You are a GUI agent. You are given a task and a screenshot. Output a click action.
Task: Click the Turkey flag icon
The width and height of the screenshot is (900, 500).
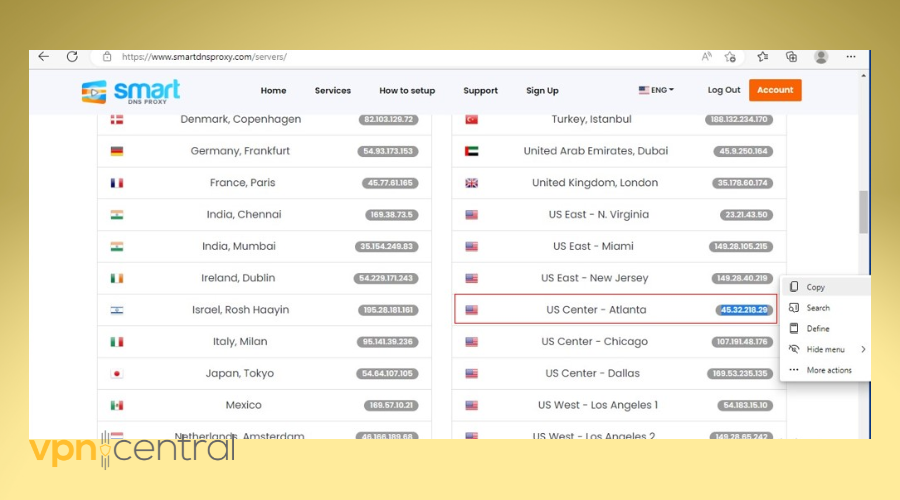click(471, 119)
